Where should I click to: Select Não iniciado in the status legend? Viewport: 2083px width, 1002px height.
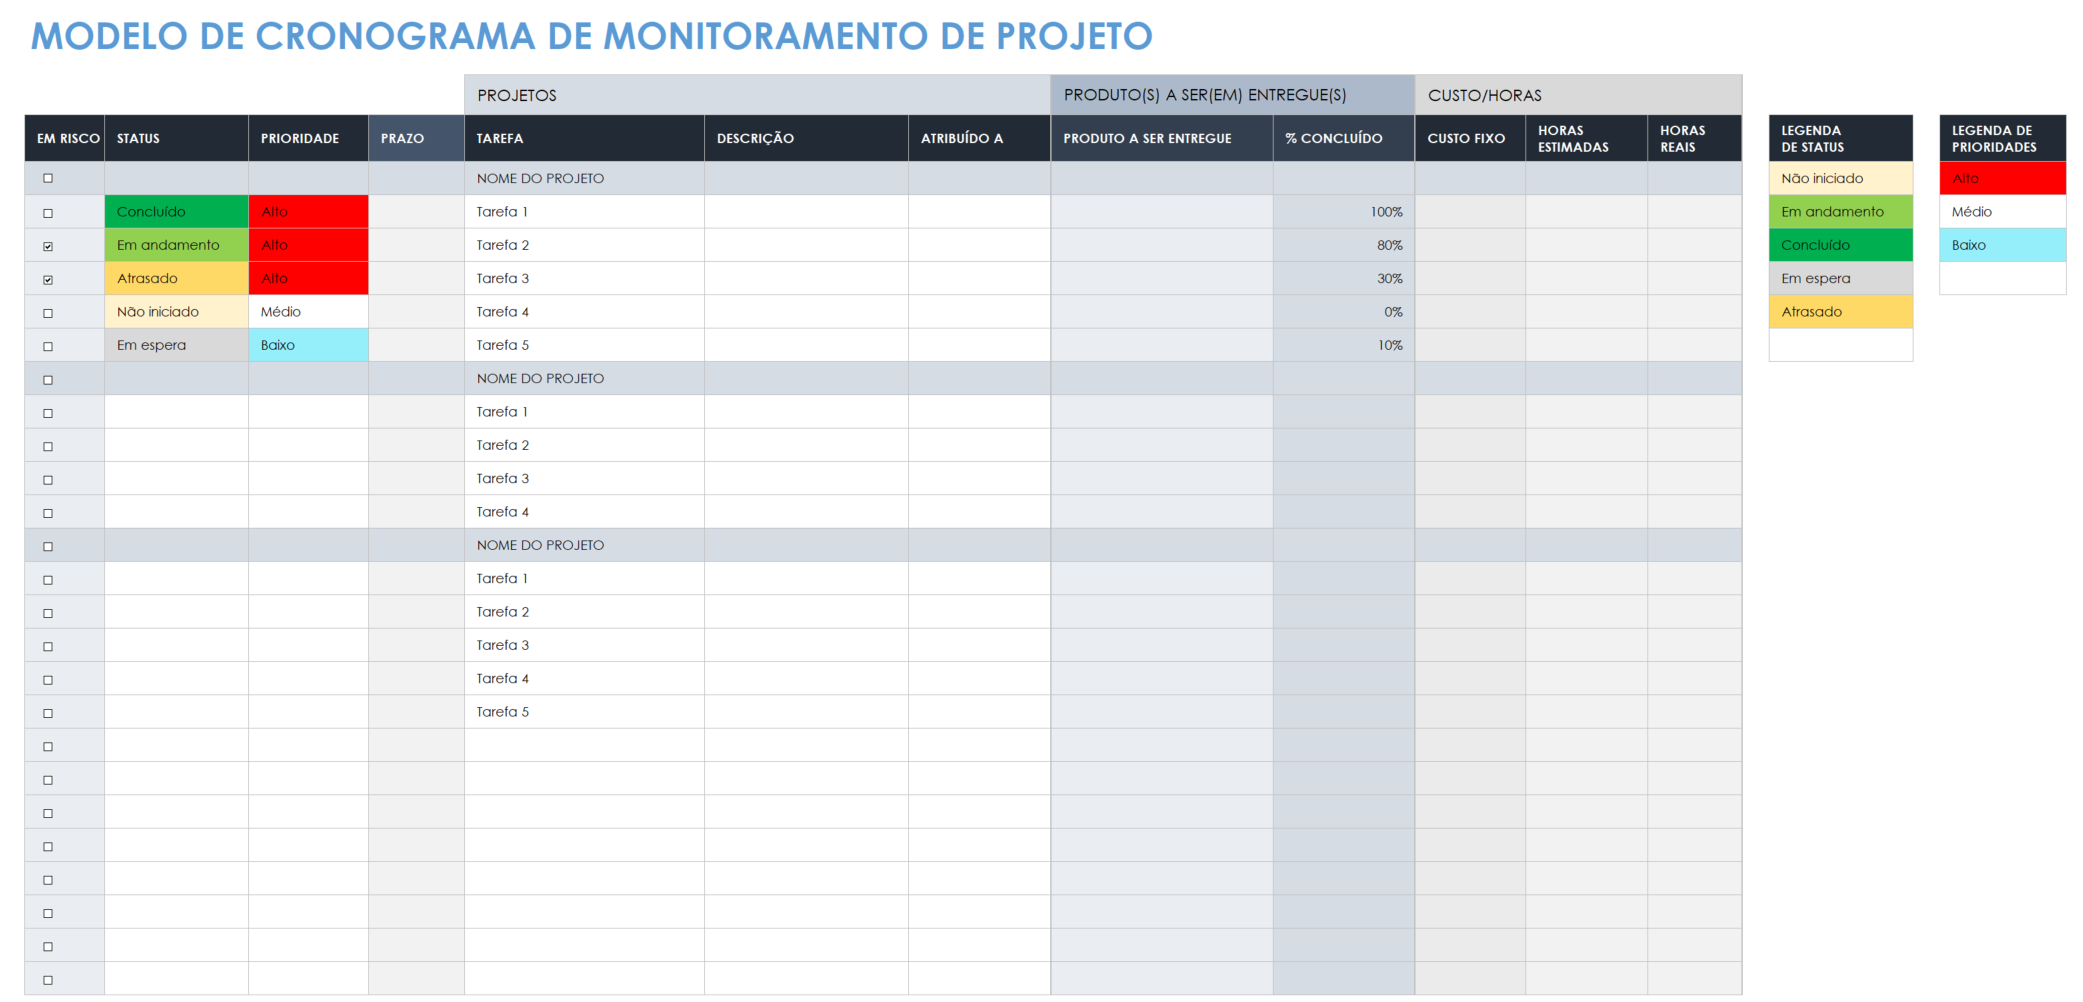click(1840, 178)
